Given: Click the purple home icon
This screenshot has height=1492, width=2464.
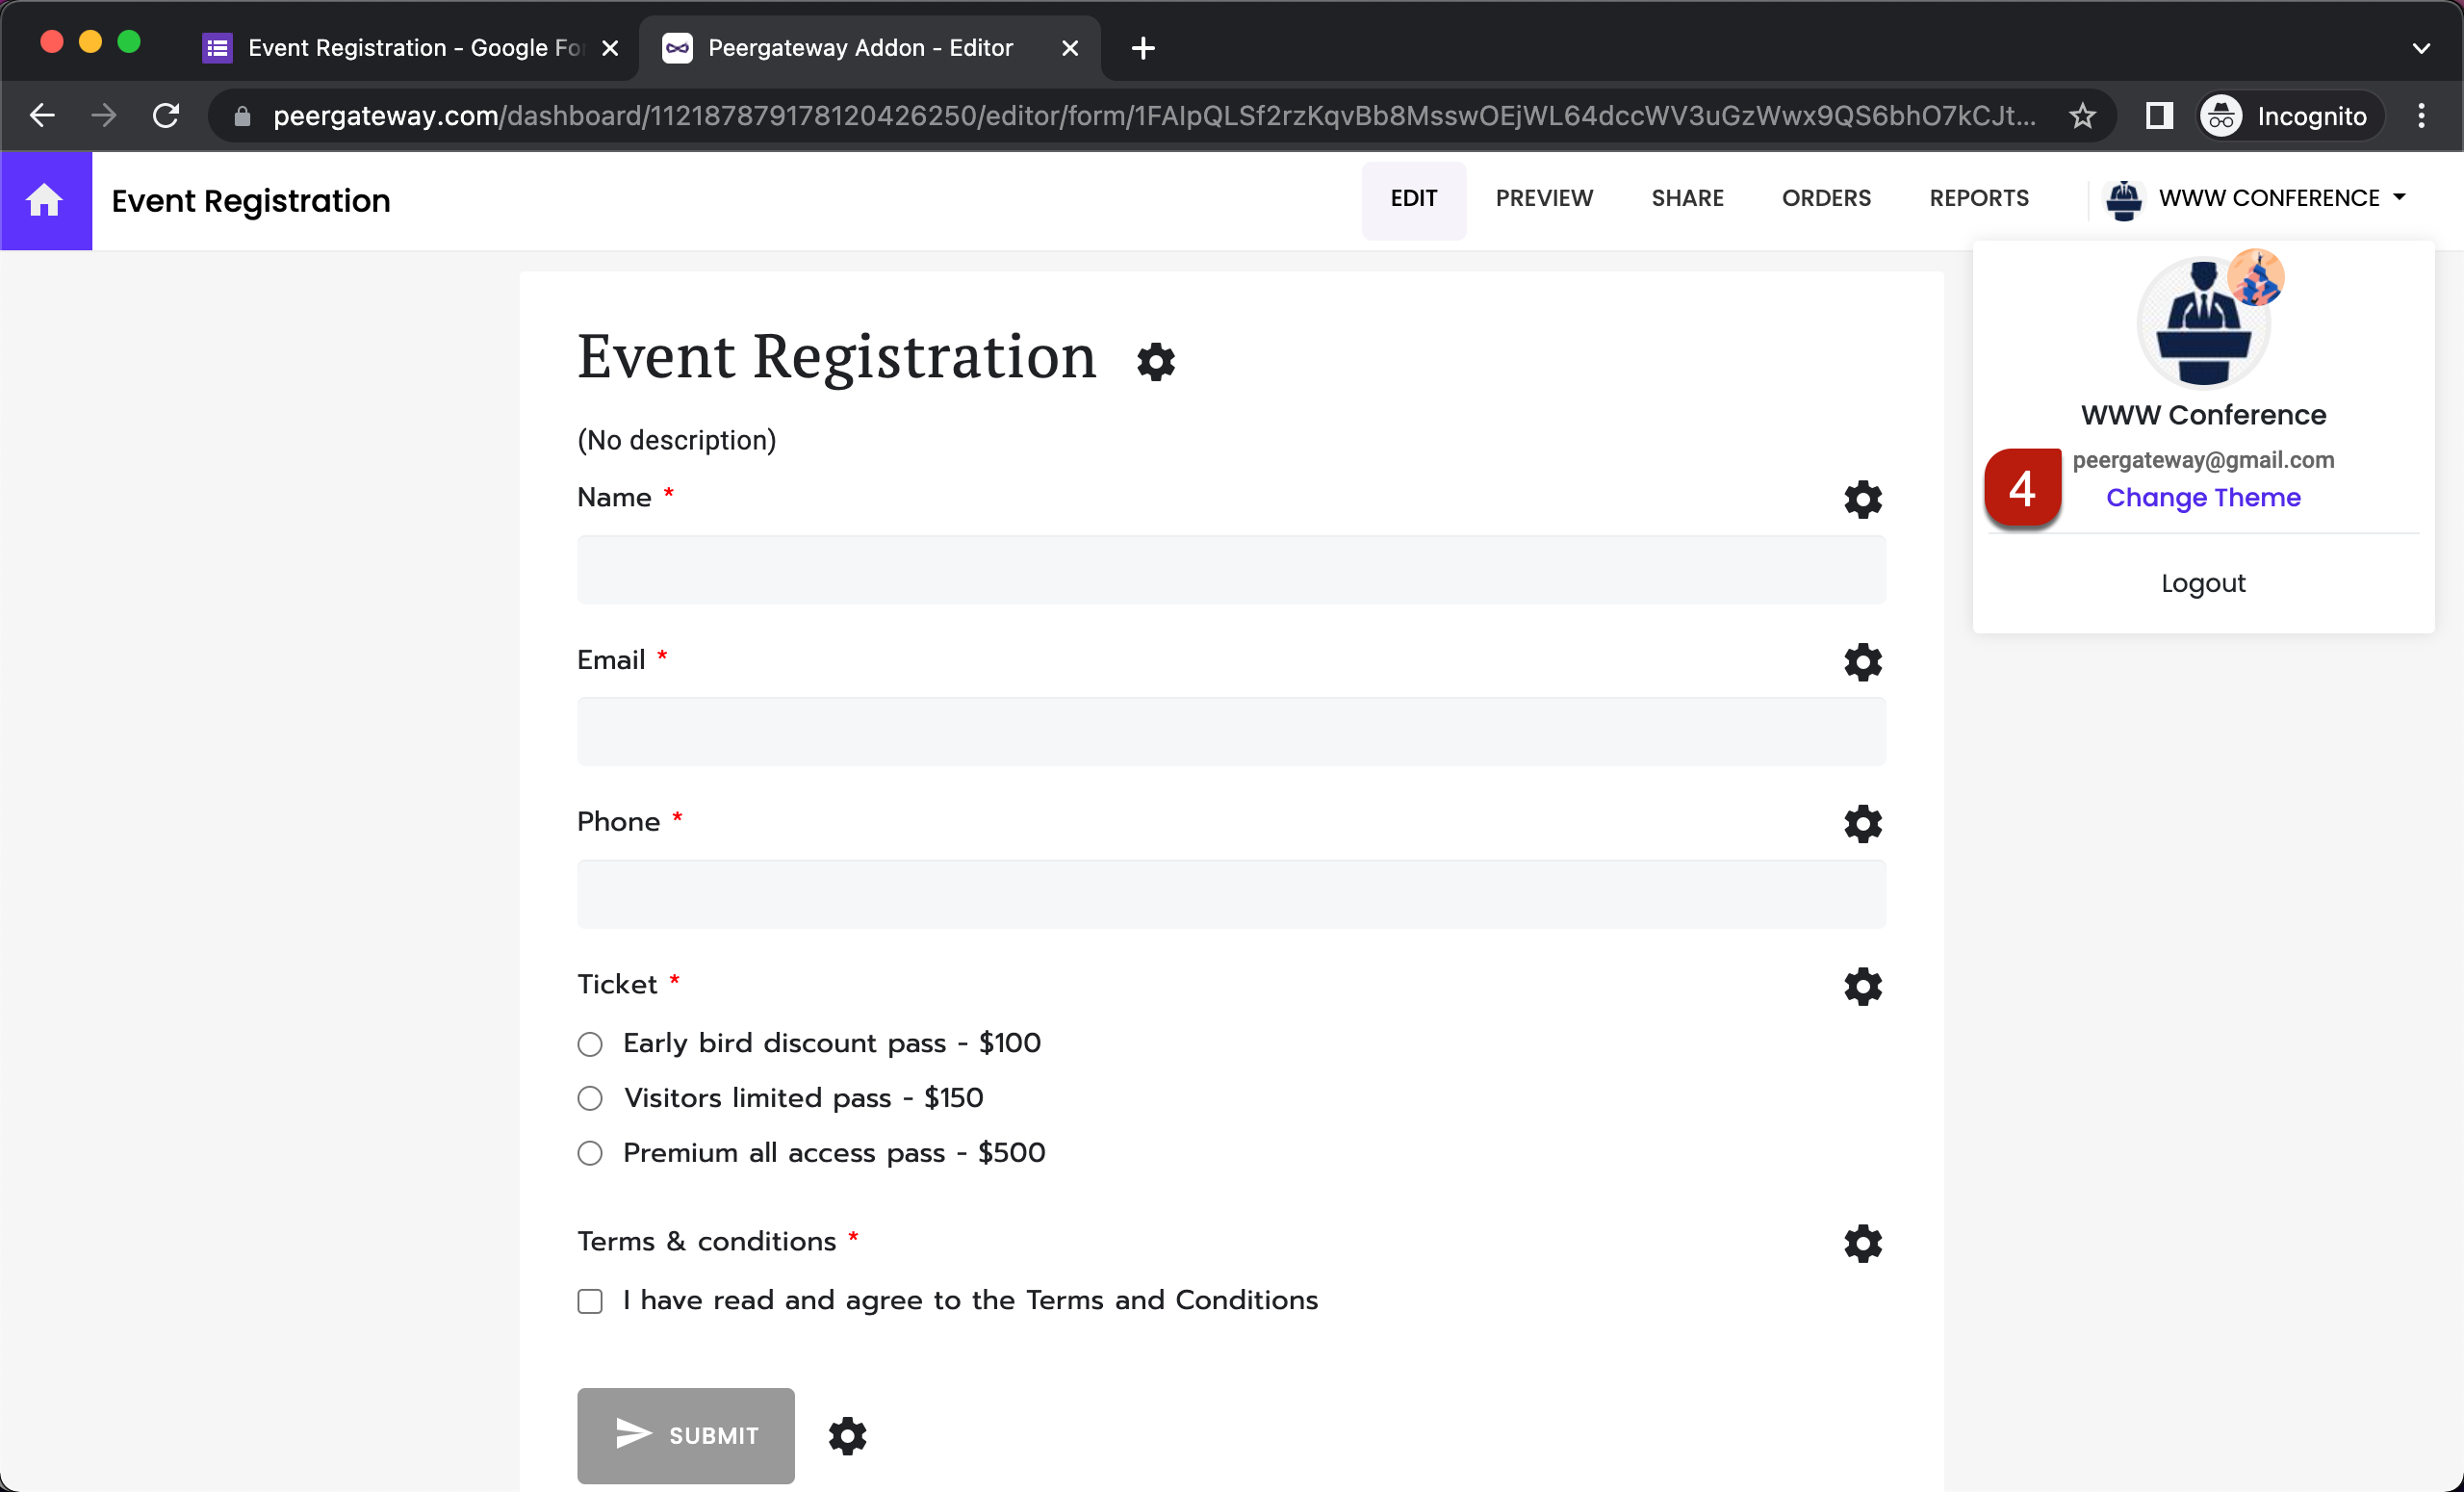Looking at the screenshot, I should click(x=45, y=200).
